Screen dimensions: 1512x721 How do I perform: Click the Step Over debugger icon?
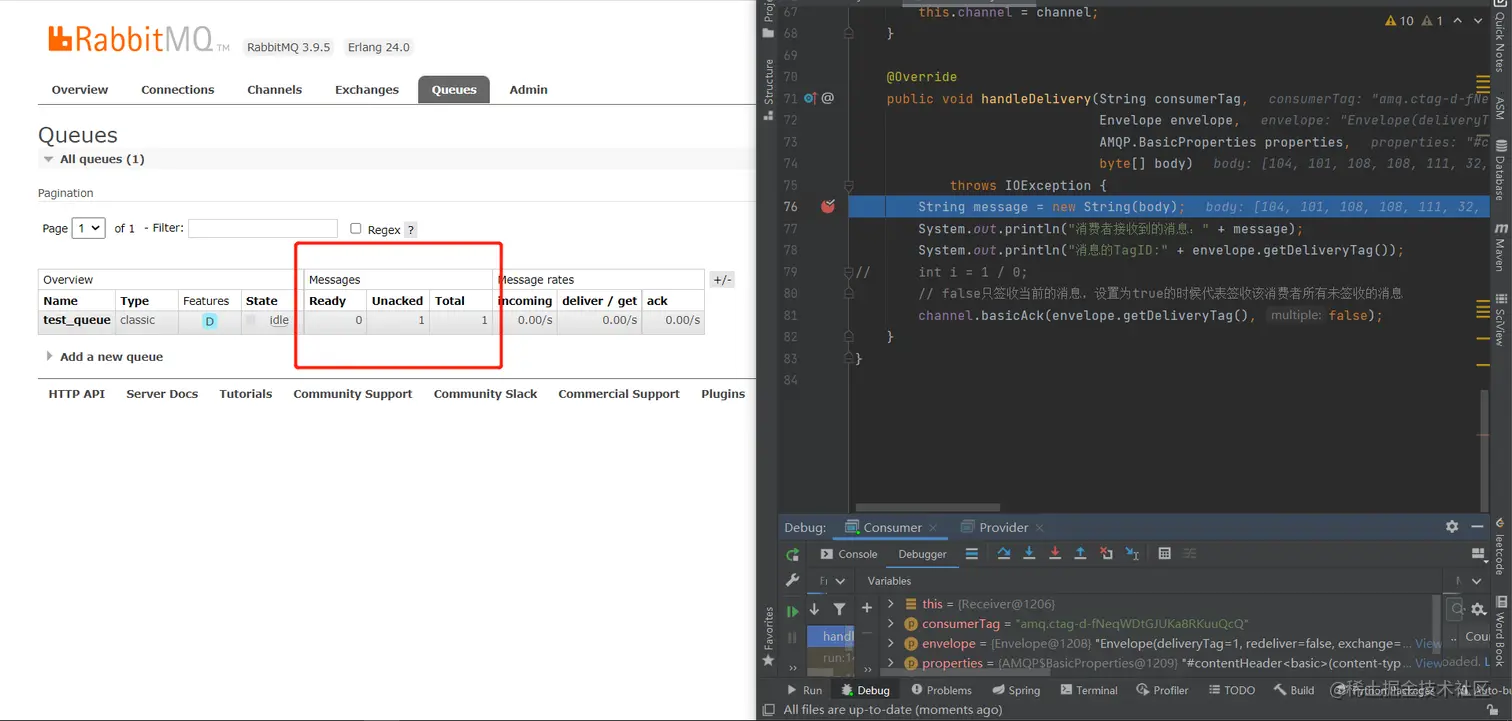[1004, 553]
